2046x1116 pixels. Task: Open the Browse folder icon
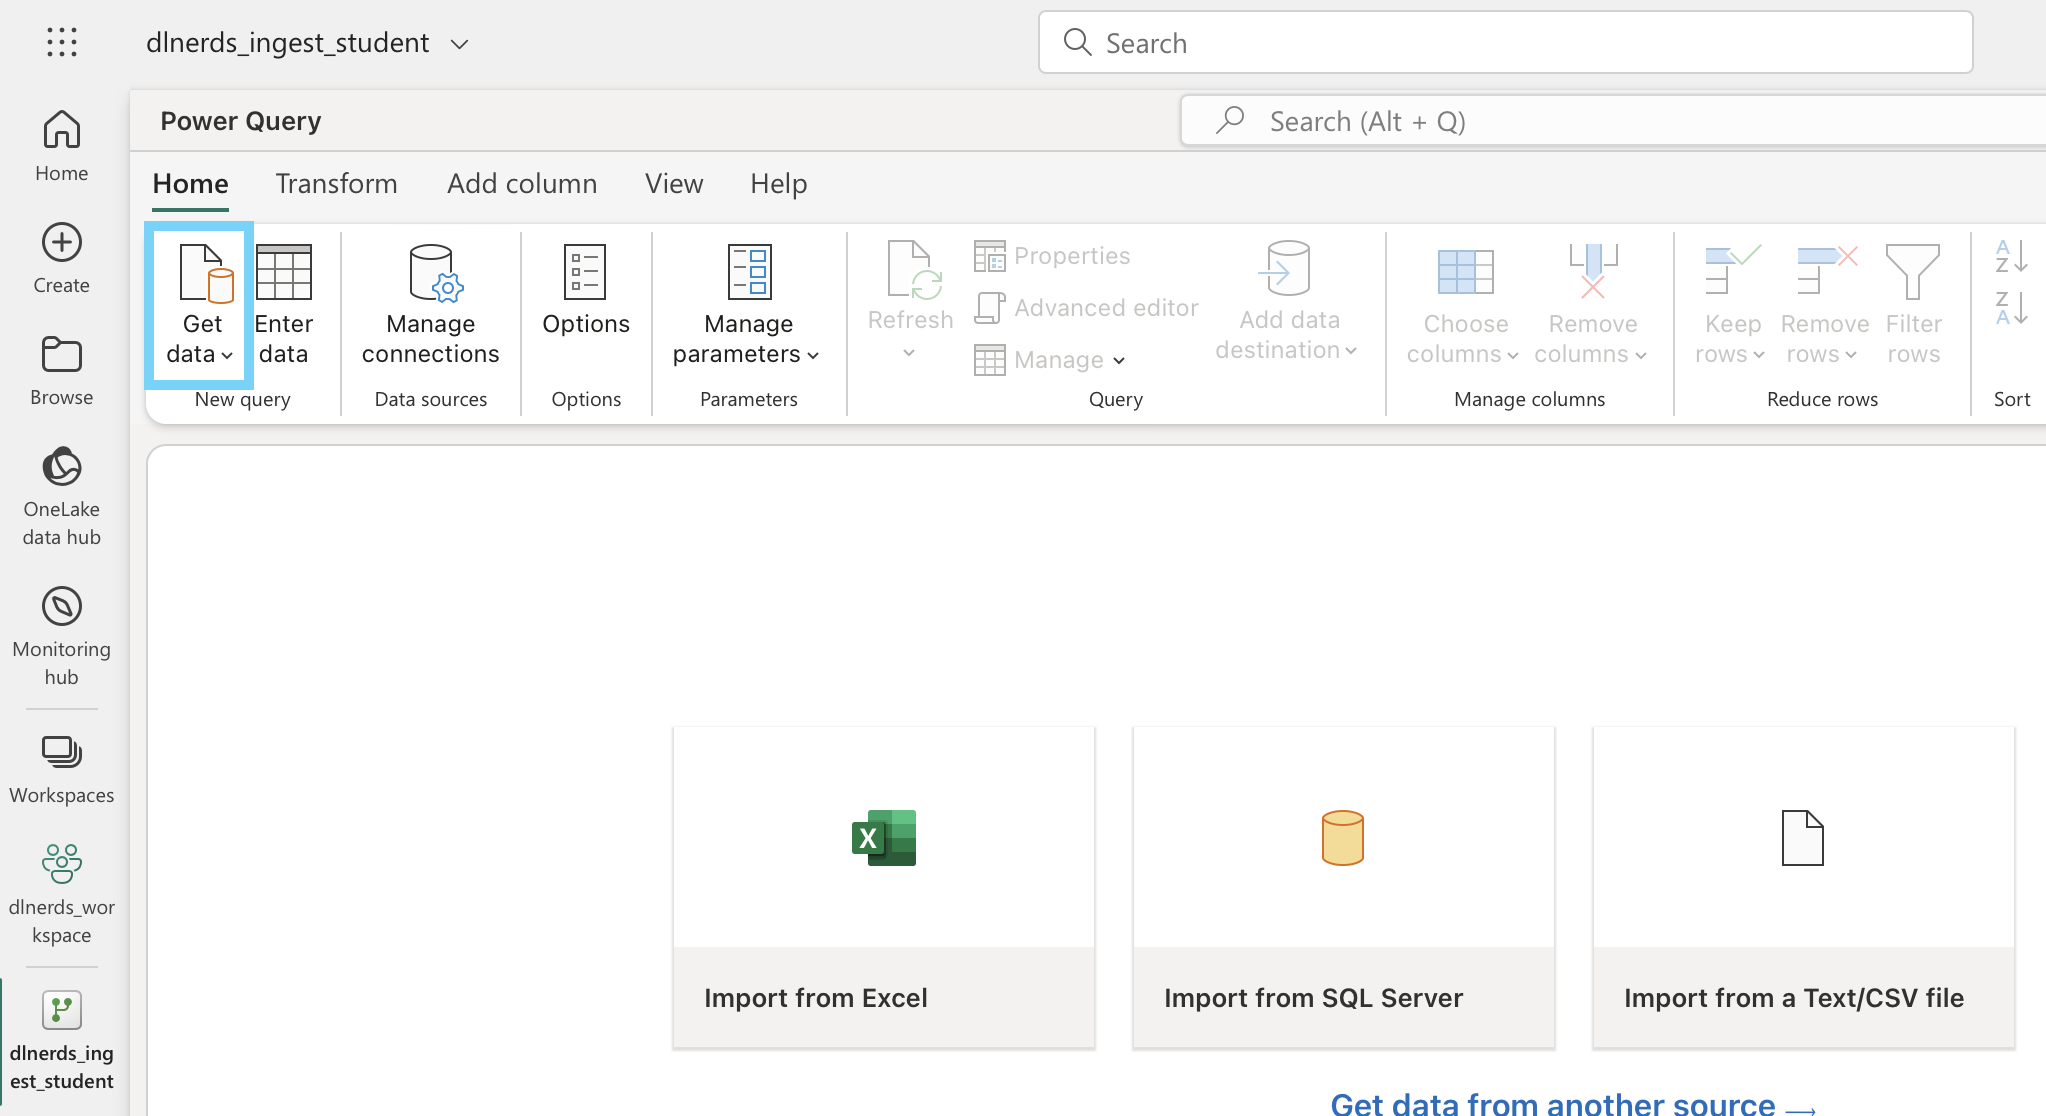pyautogui.click(x=62, y=355)
